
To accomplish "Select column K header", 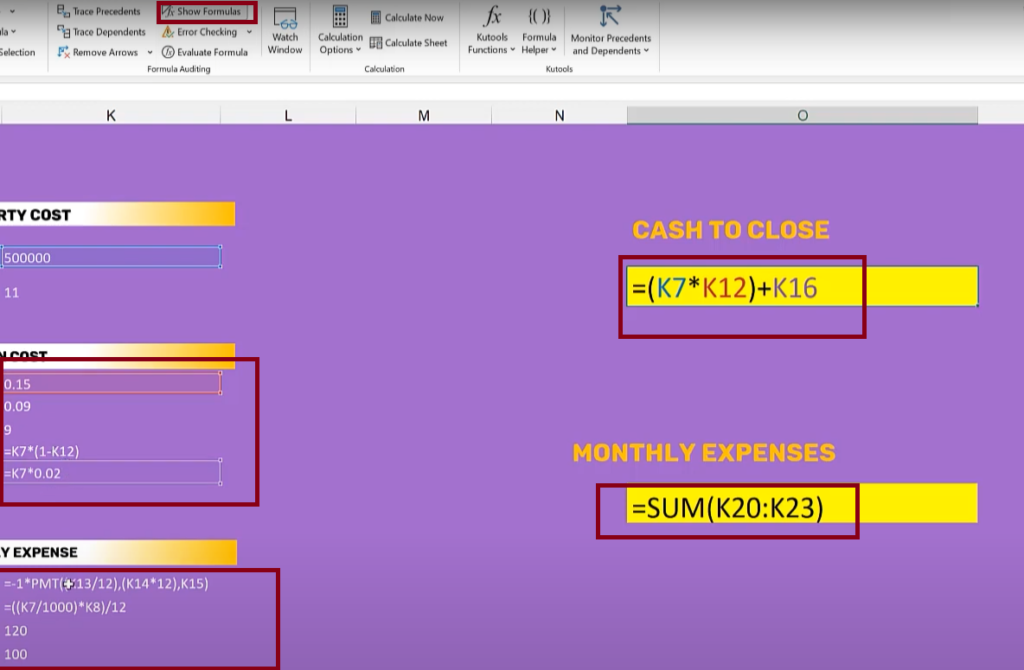I will click(x=111, y=116).
